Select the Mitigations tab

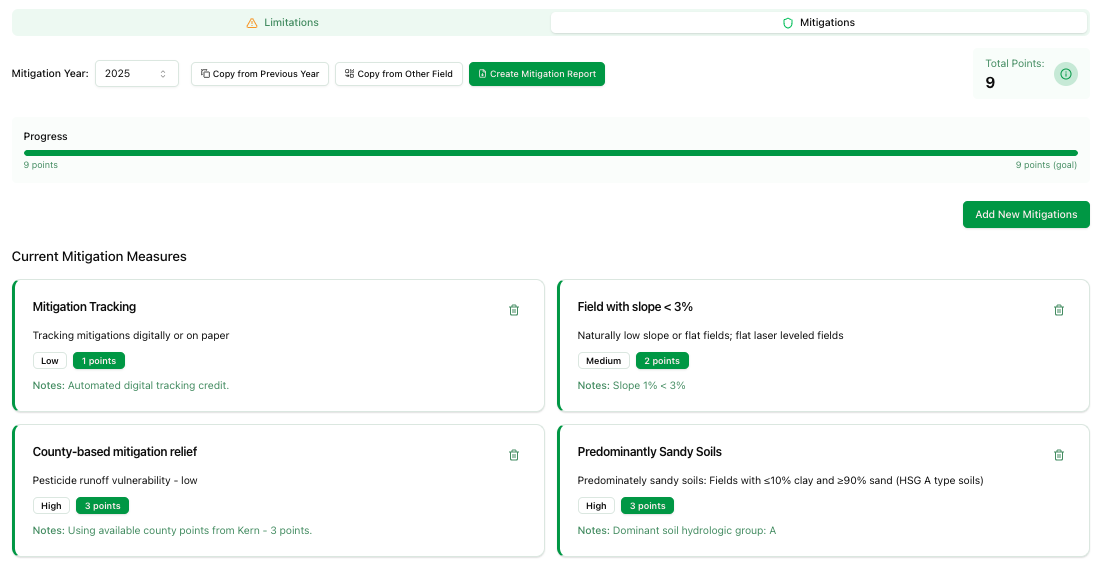tap(819, 23)
